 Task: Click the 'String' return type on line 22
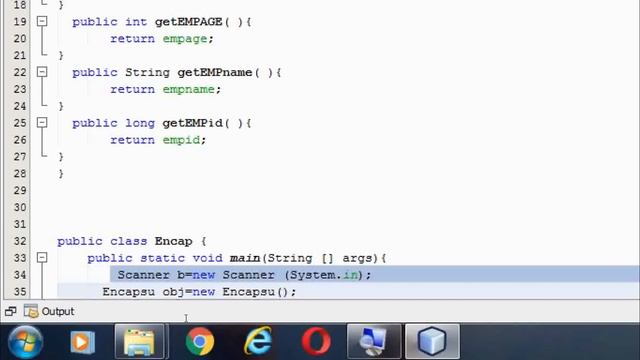147,73
